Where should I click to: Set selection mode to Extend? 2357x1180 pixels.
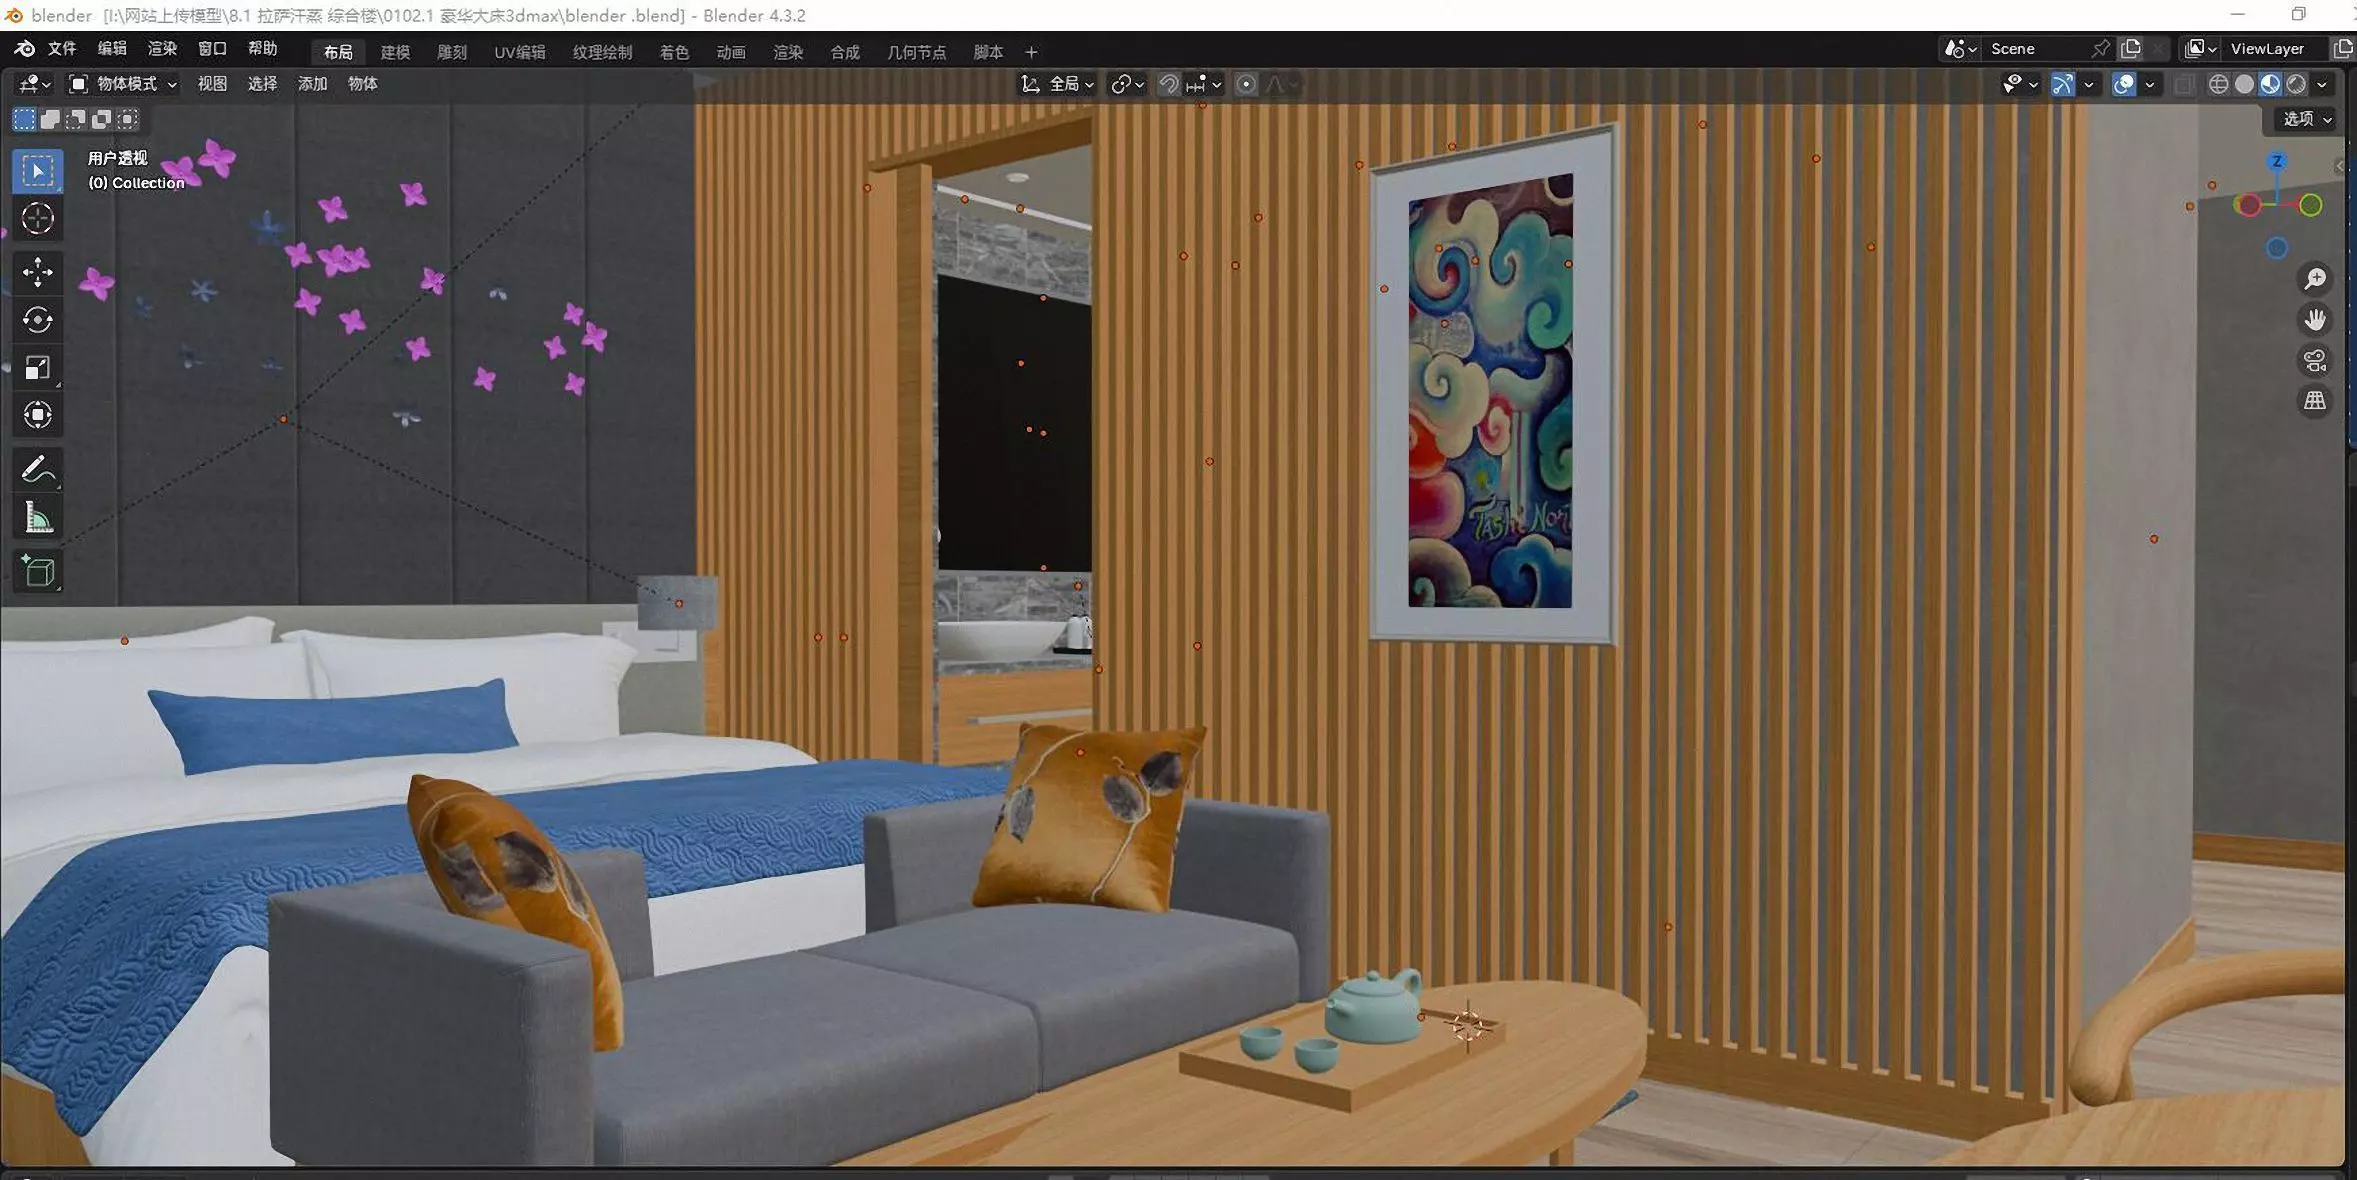(50, 120)
